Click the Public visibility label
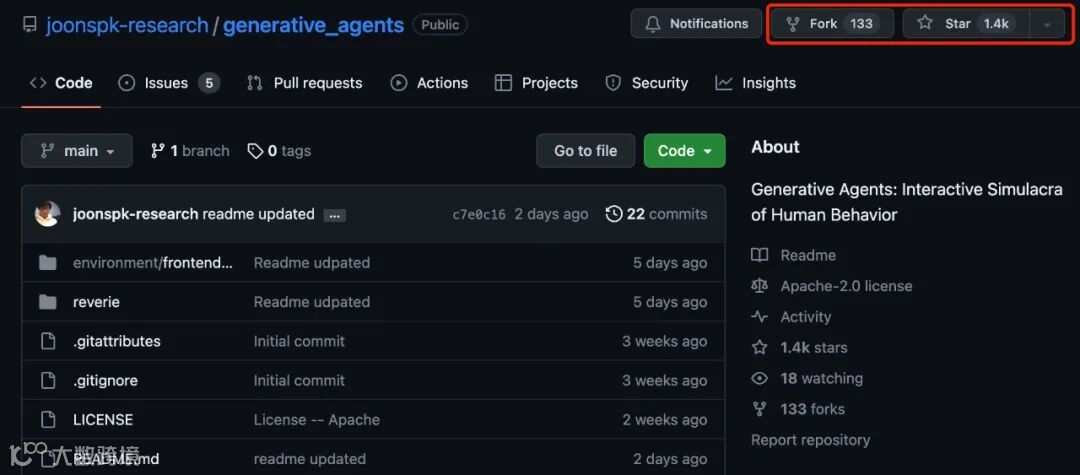Viewport: 1080px width, 475px height. [440, 25]
